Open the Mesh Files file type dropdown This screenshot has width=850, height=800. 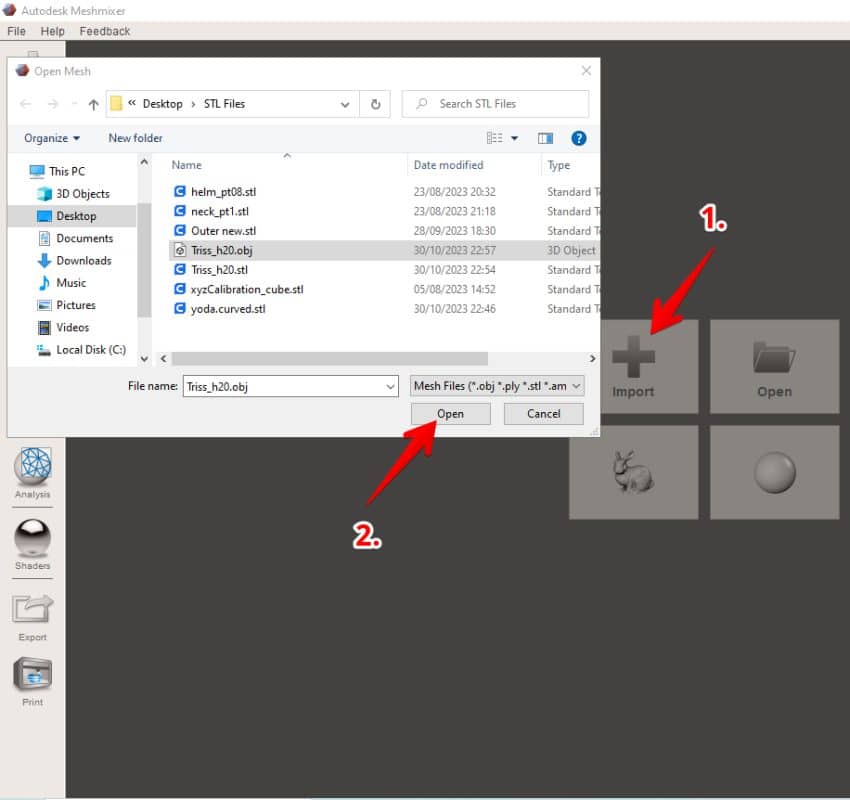pos(493,385)
